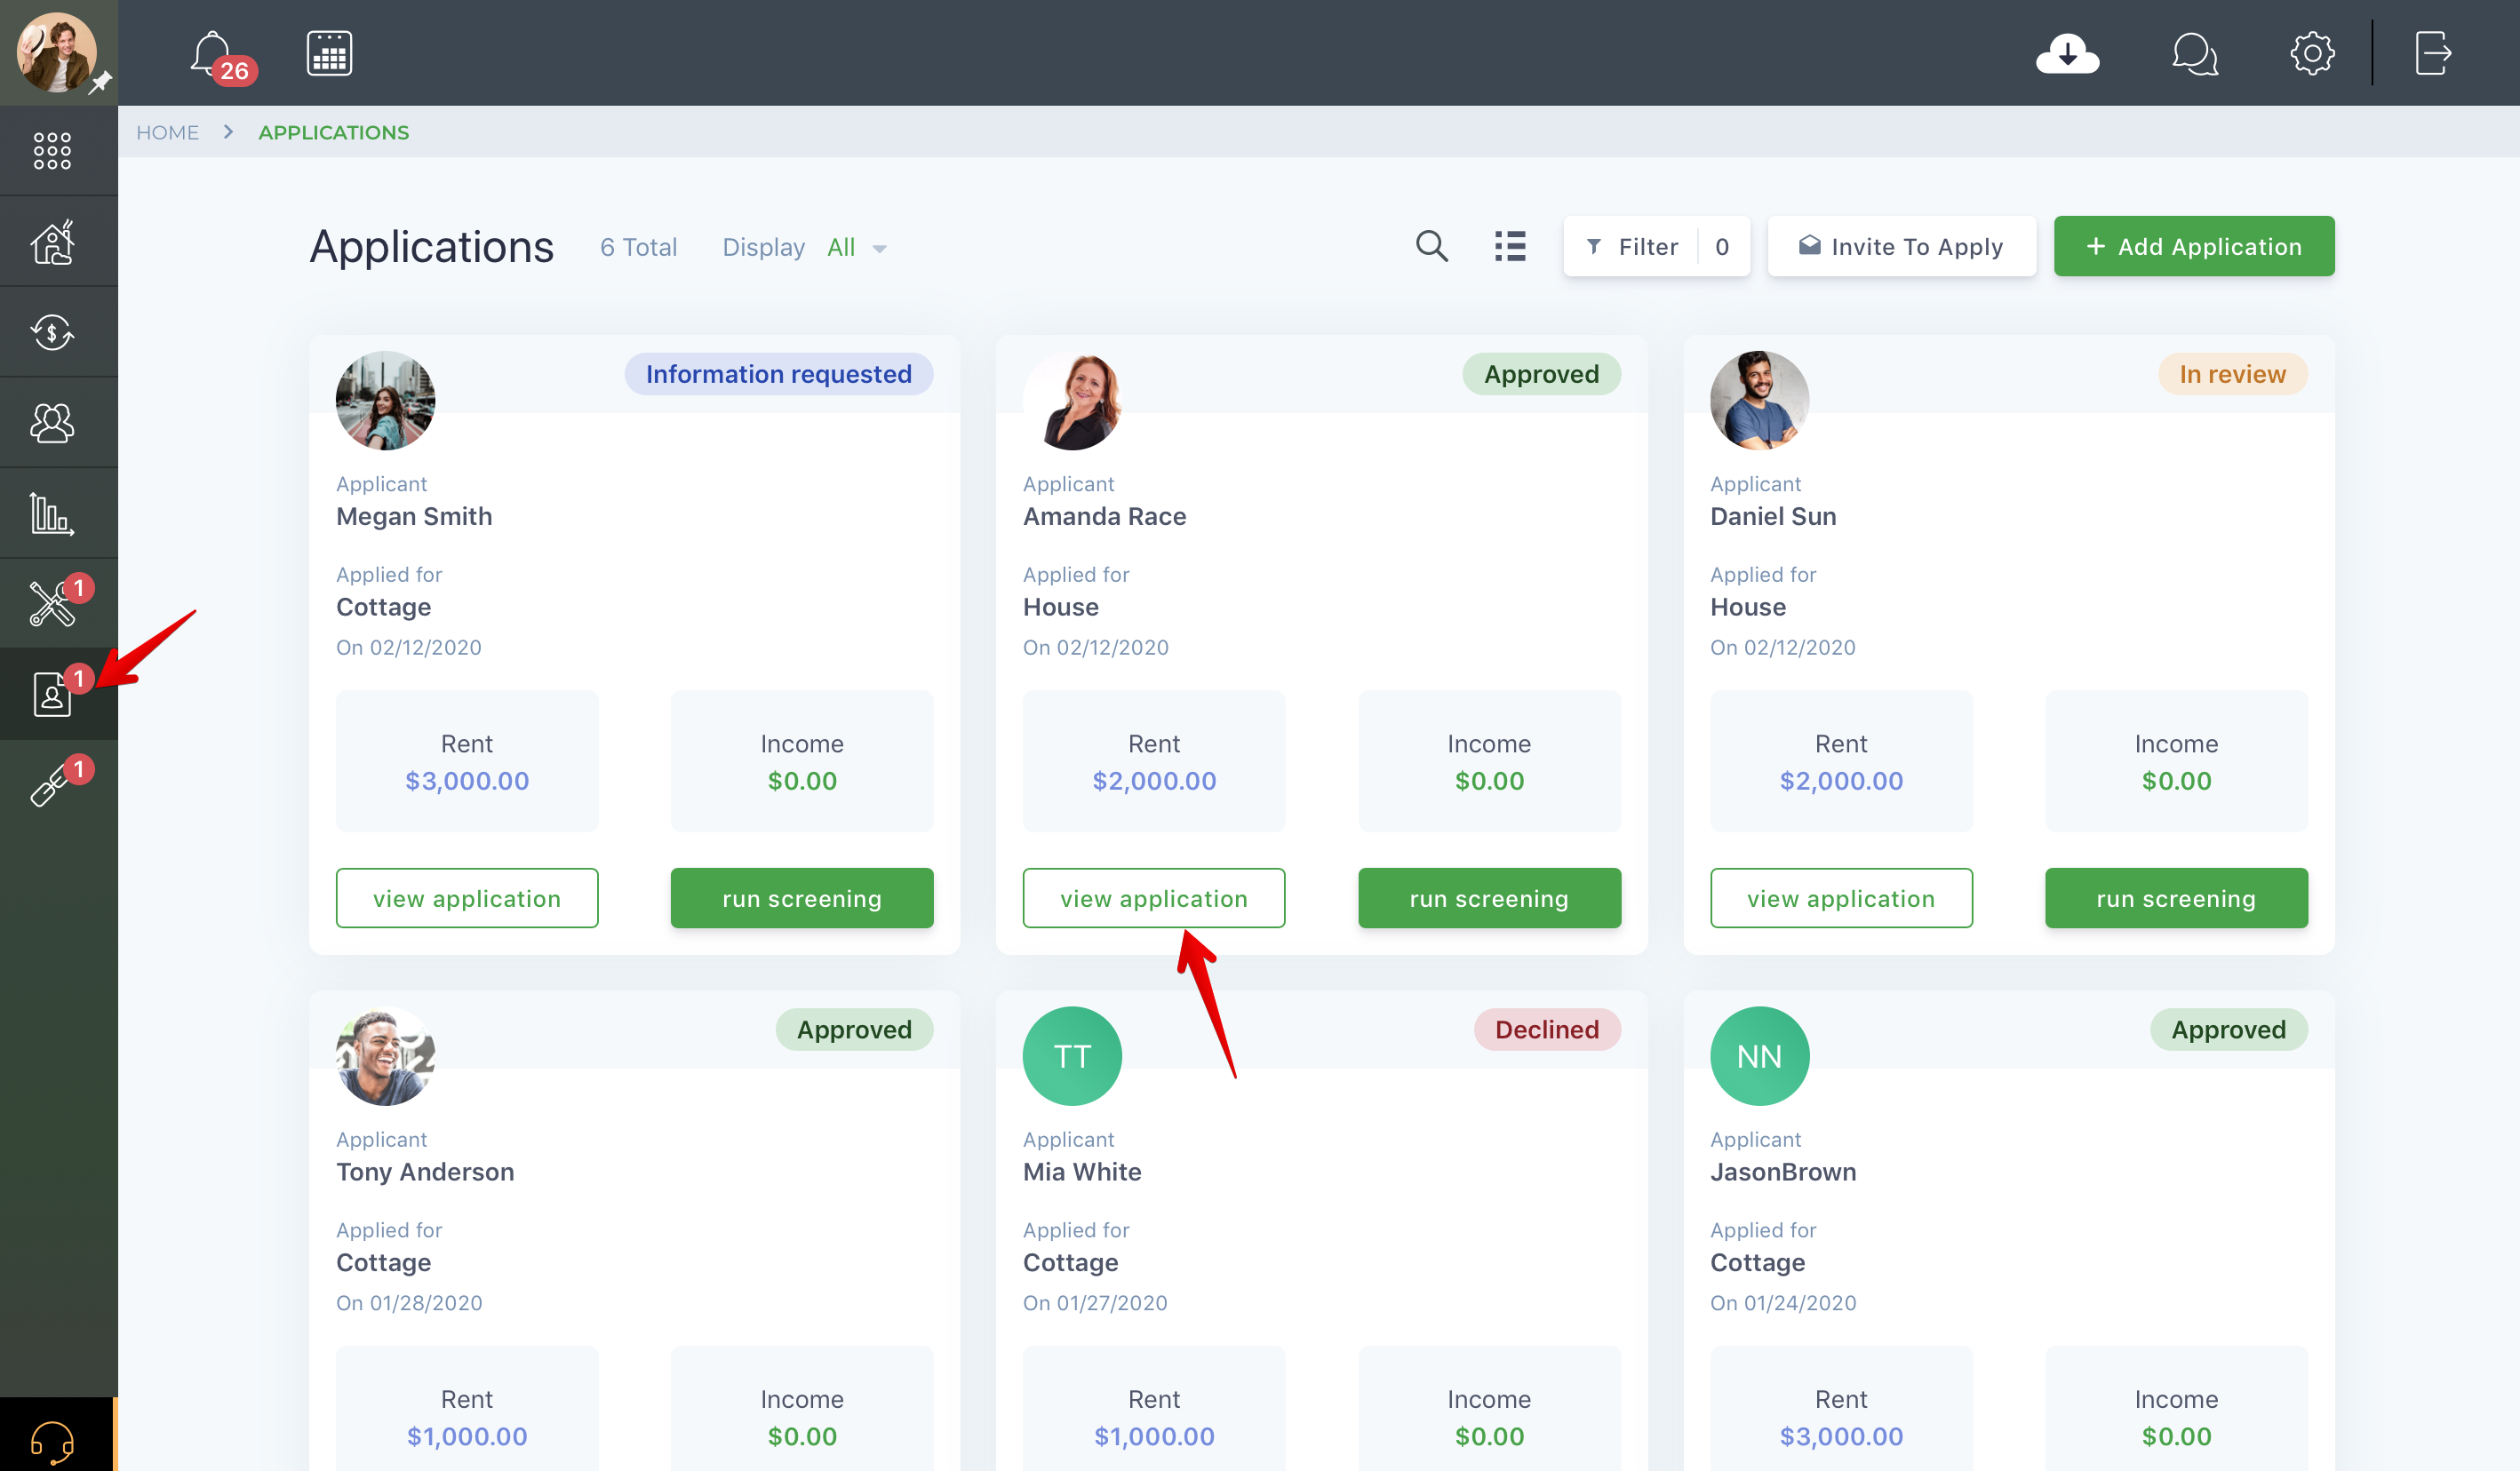Select the JasonBrown applicant name
2520x1471 pixels.
(1783, 1171)
